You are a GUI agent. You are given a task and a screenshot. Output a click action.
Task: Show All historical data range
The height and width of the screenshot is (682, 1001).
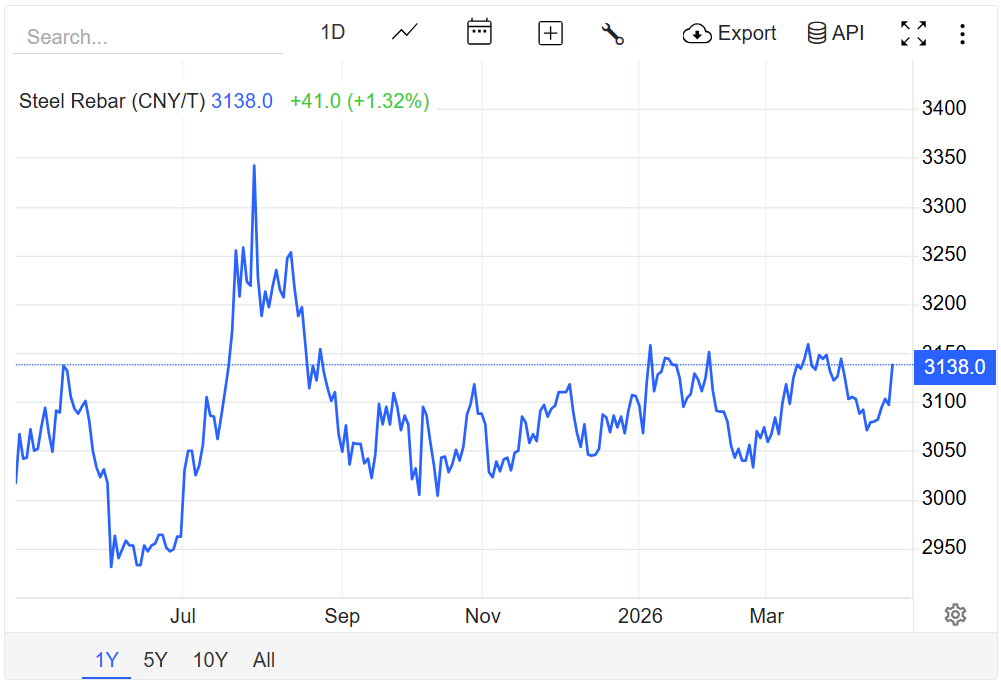tap(264, 660)
